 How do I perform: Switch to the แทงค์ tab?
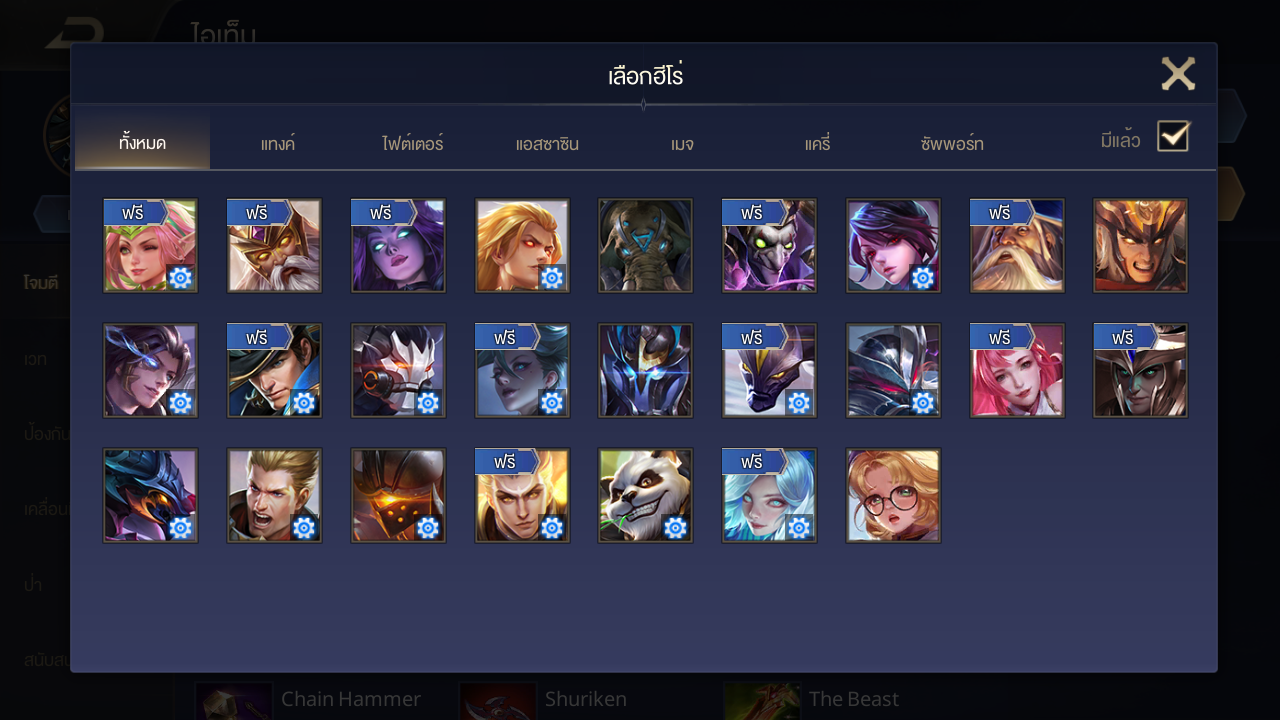coord(278,143)
